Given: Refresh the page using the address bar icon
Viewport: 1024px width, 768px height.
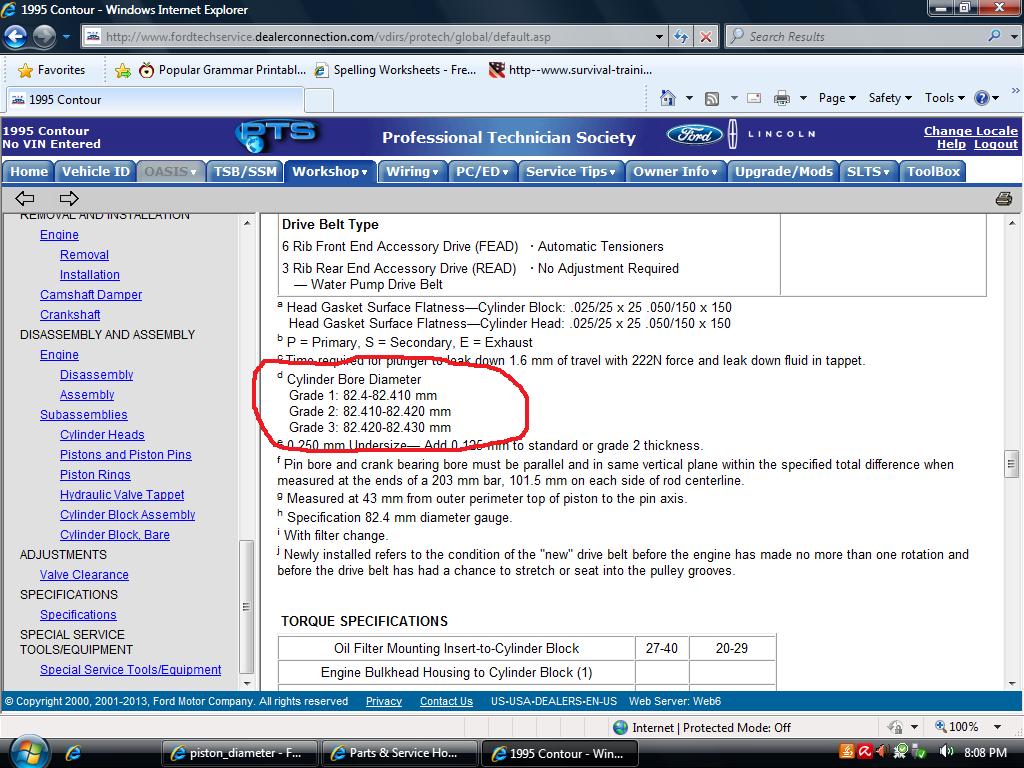Looking at the screenshot, I should [680, 37].
